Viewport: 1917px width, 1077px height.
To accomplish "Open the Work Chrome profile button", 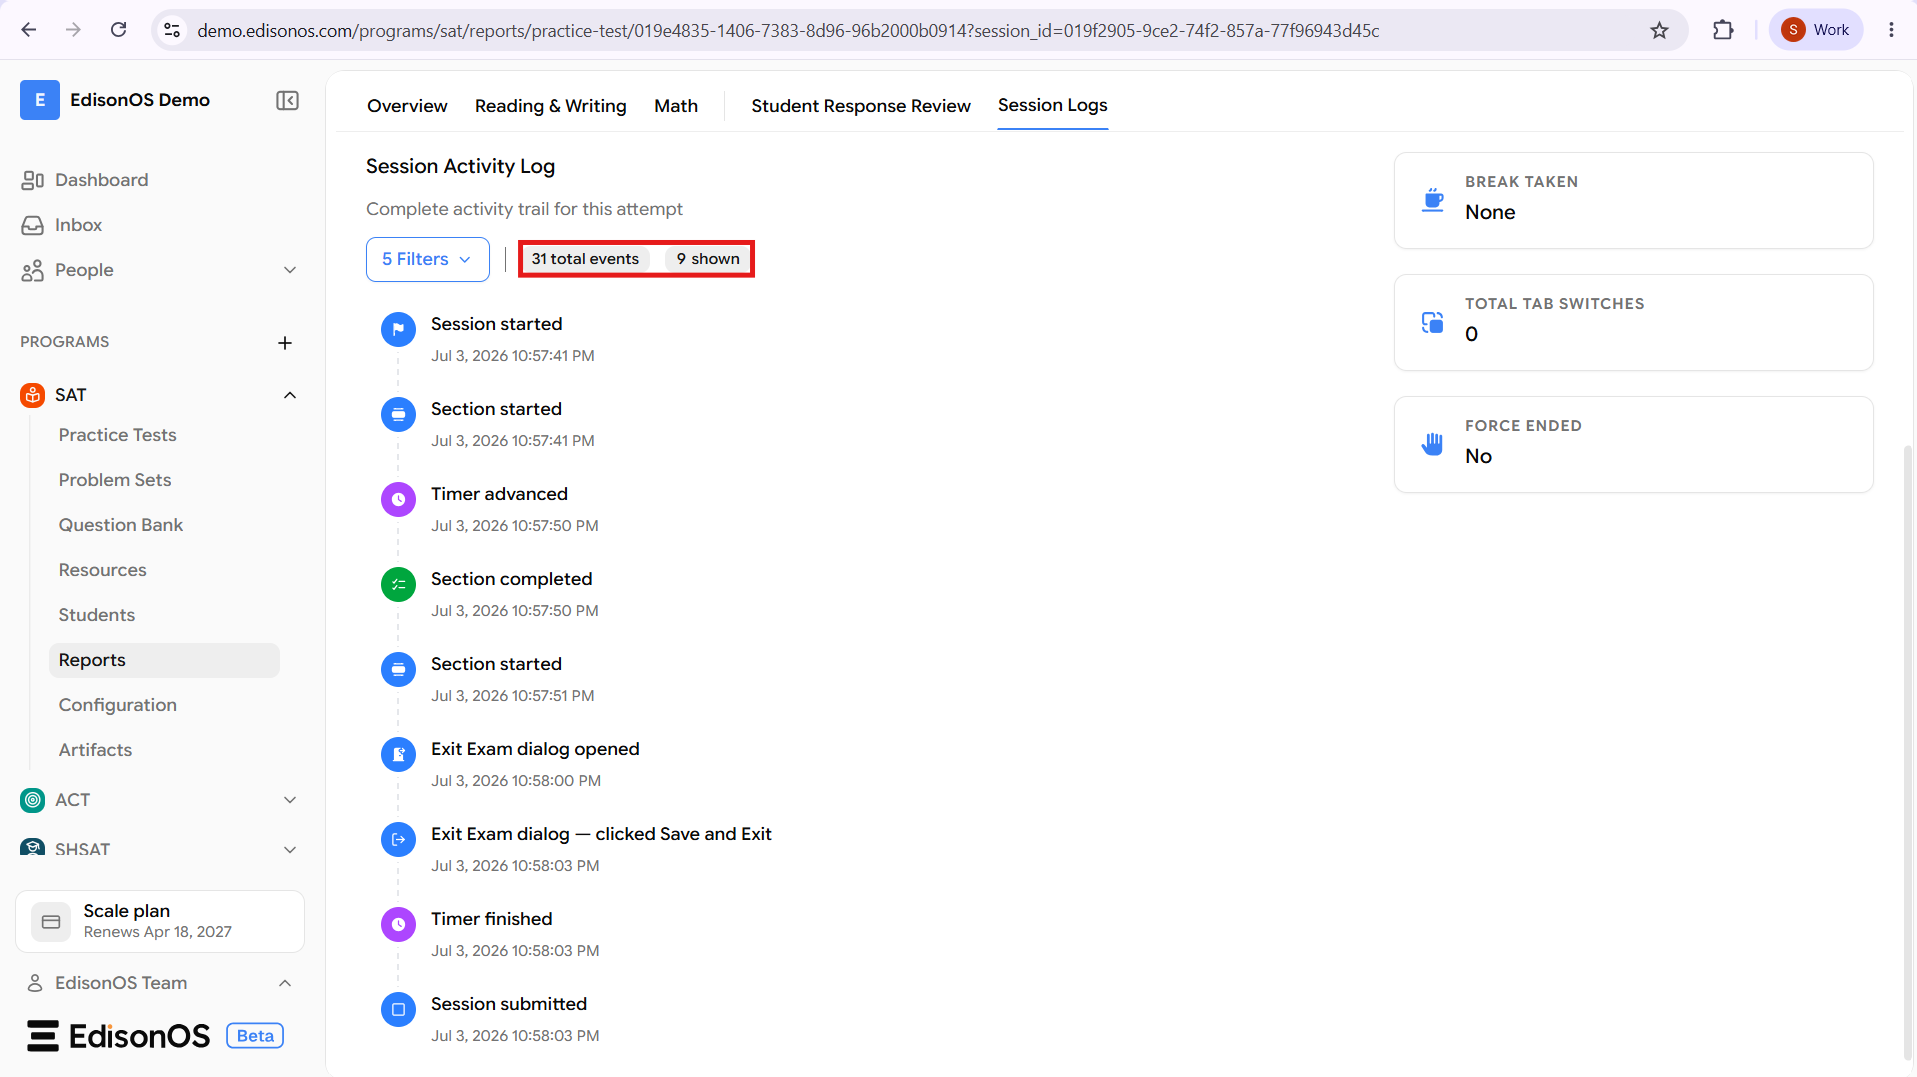I will (1816, 30).
